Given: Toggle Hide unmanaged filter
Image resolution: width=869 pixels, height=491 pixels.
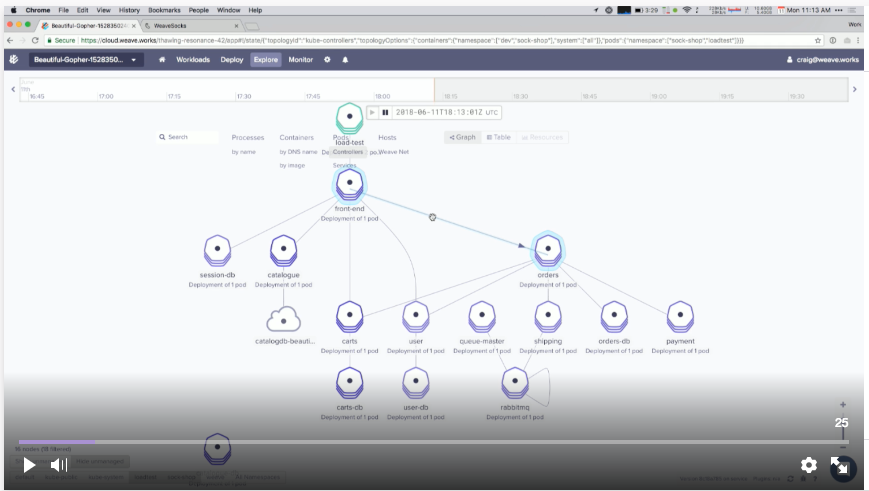Looking at the screenshot, I should tap(99, 461).
